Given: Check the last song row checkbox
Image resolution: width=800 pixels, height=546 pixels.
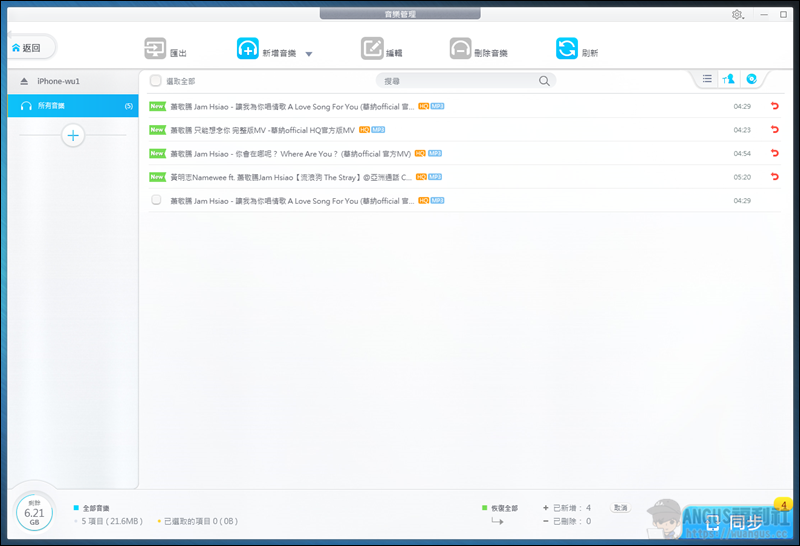Looking at the screenshot, I should [x=156, y=201].
